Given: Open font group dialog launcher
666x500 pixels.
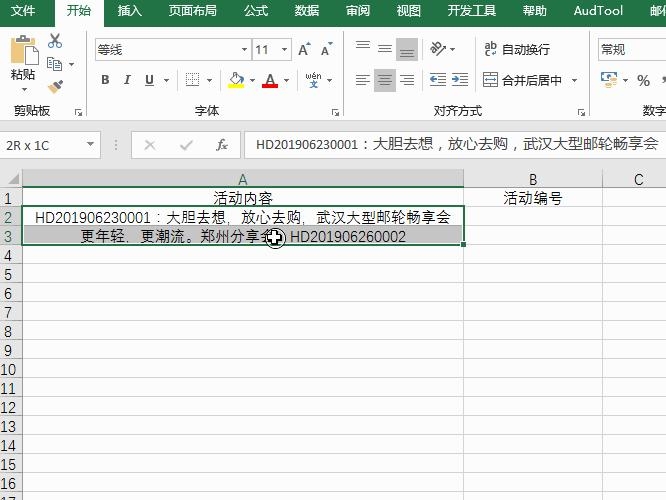Looking at the screenshot, I should click(x=335, y=112).
